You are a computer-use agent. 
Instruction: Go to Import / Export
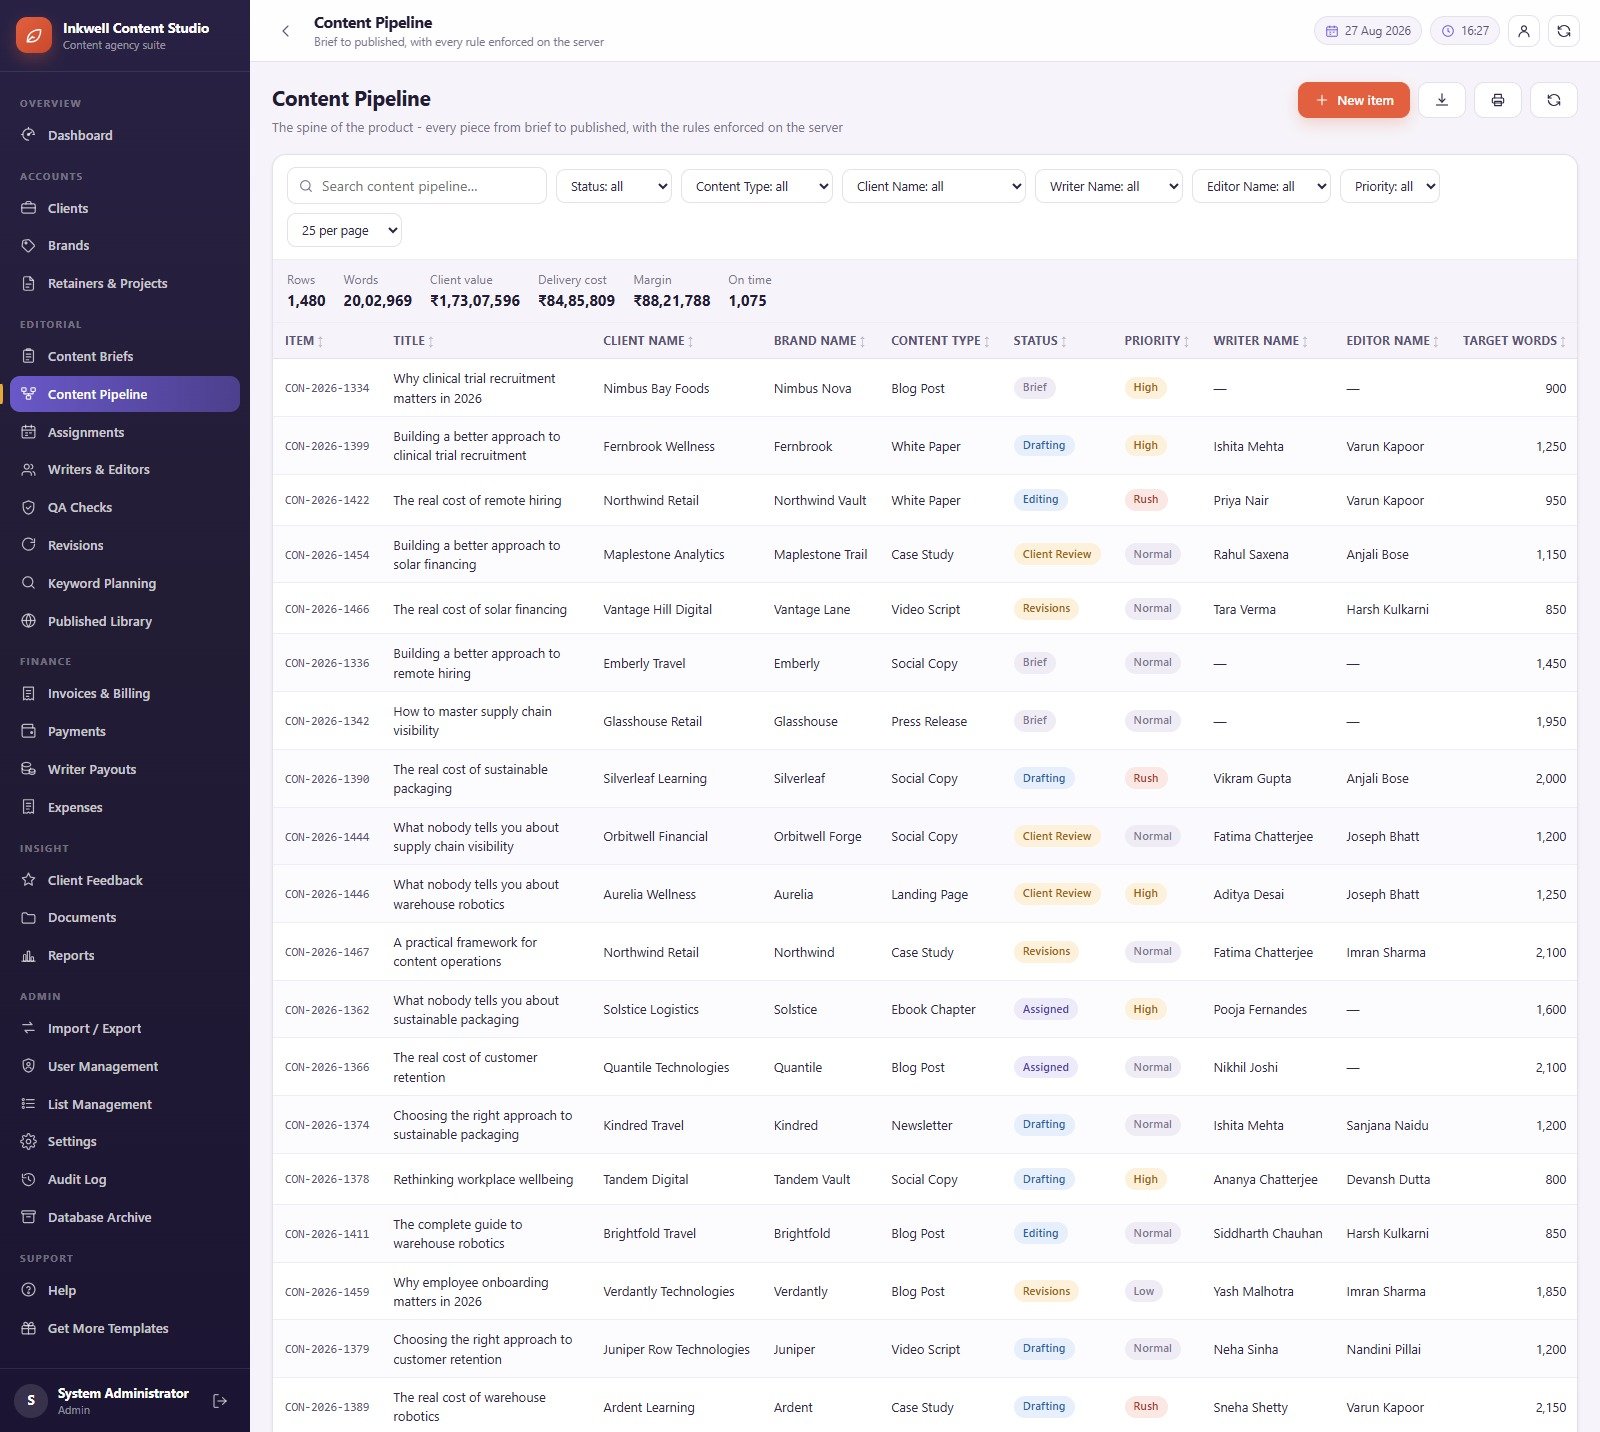coord(125,1028)
